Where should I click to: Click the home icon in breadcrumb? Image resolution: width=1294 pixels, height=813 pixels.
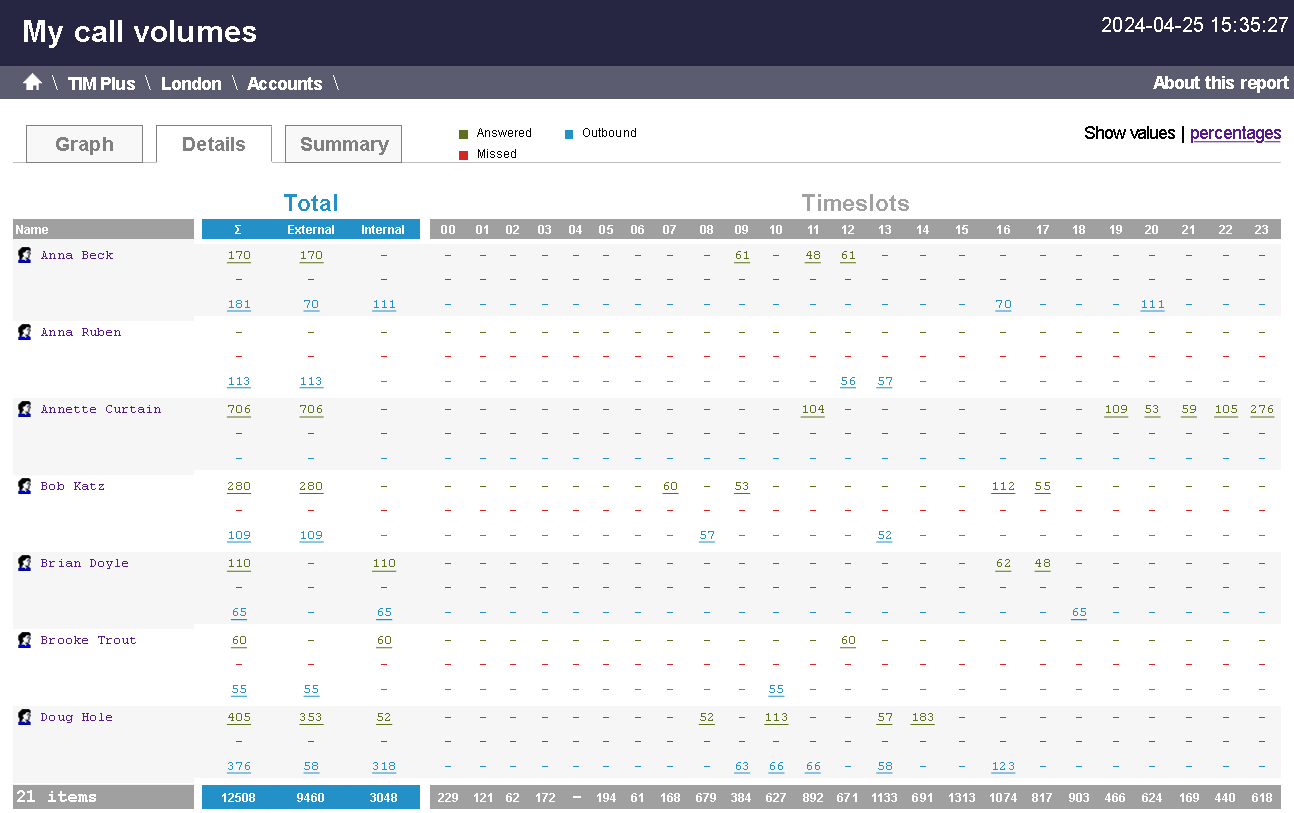(32, 82)
